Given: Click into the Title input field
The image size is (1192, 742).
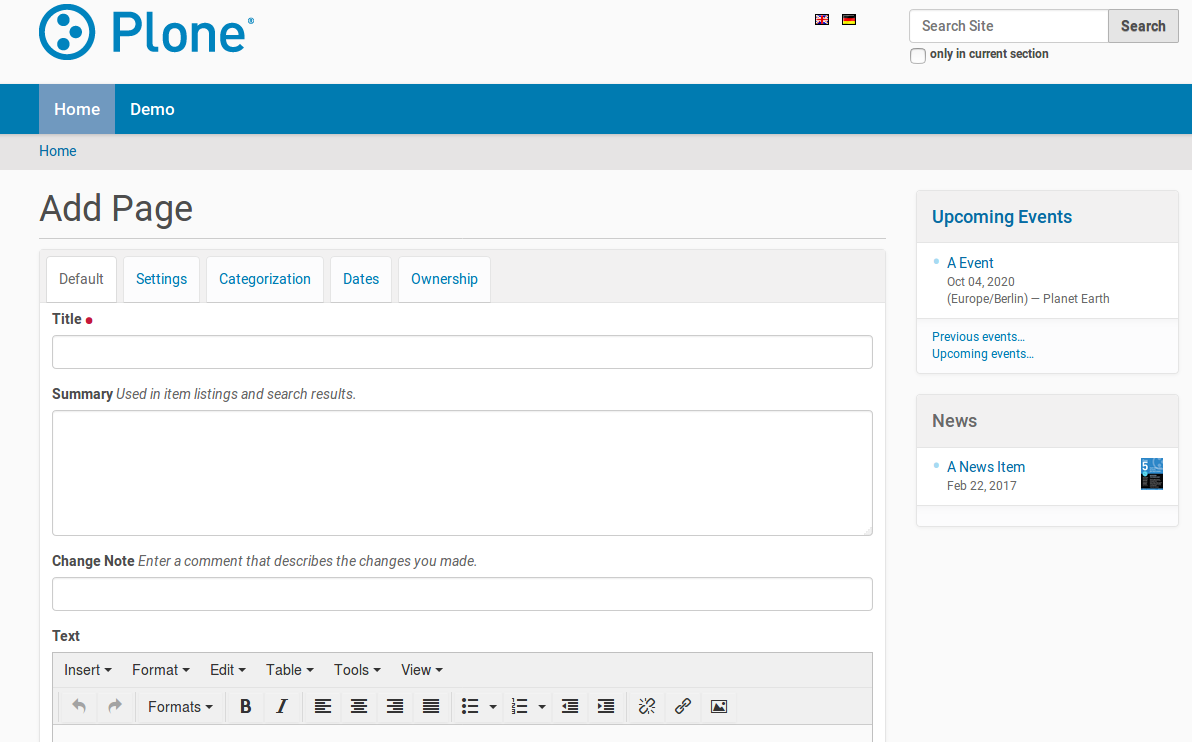Looking at the screenshot, I should [x=462, y=352].
